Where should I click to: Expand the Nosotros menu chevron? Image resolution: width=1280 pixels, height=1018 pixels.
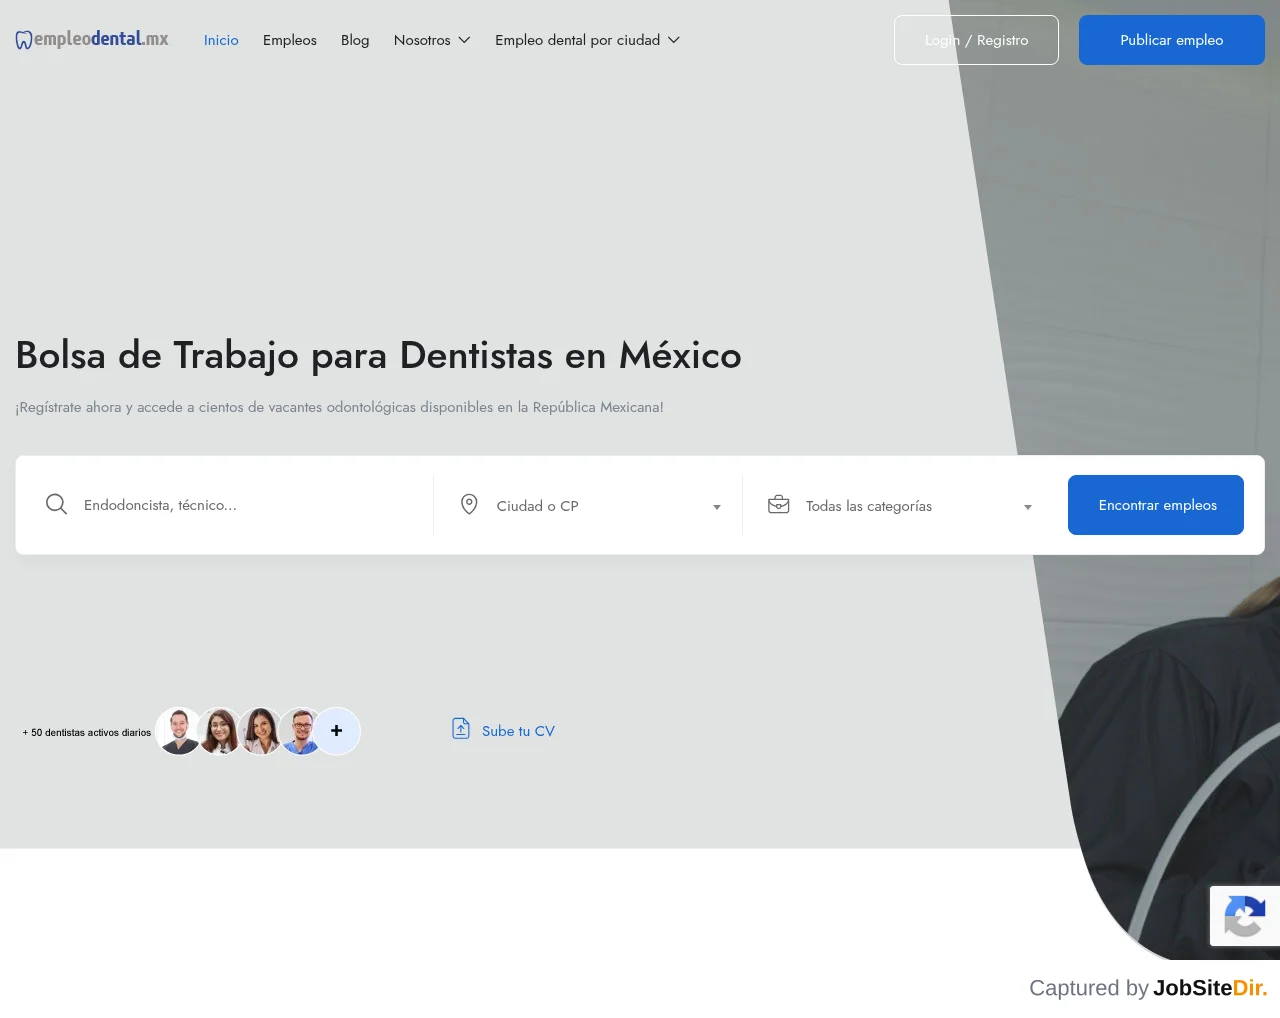464,40
